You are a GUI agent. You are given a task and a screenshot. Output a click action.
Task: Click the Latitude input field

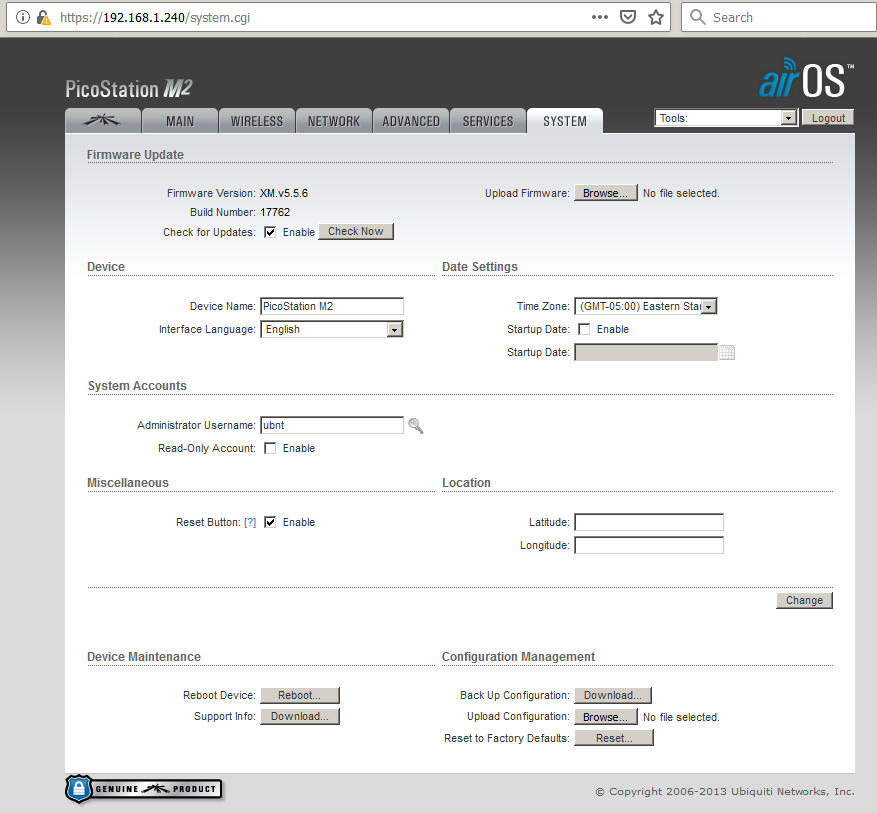pyautogui.click(x=648, y=523)
